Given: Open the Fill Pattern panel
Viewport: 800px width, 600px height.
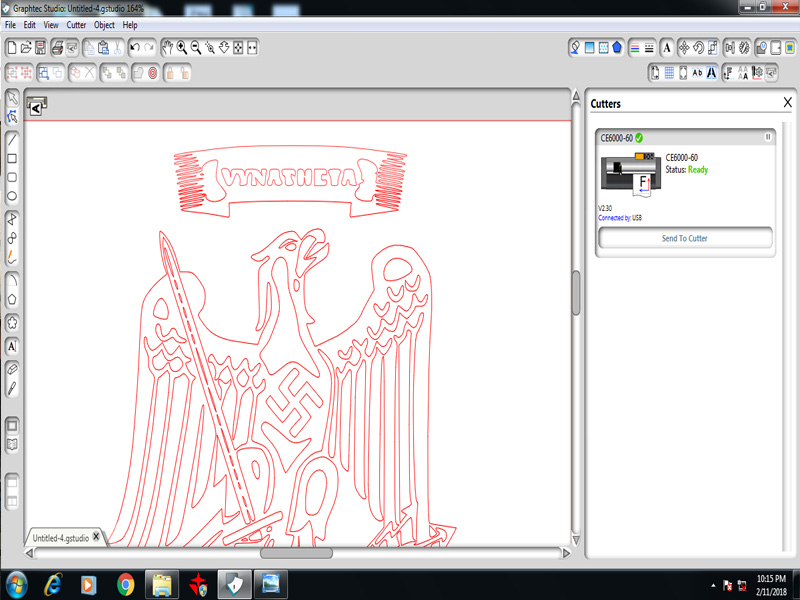Looking at the screenshot, I should [x=604, y=48].
